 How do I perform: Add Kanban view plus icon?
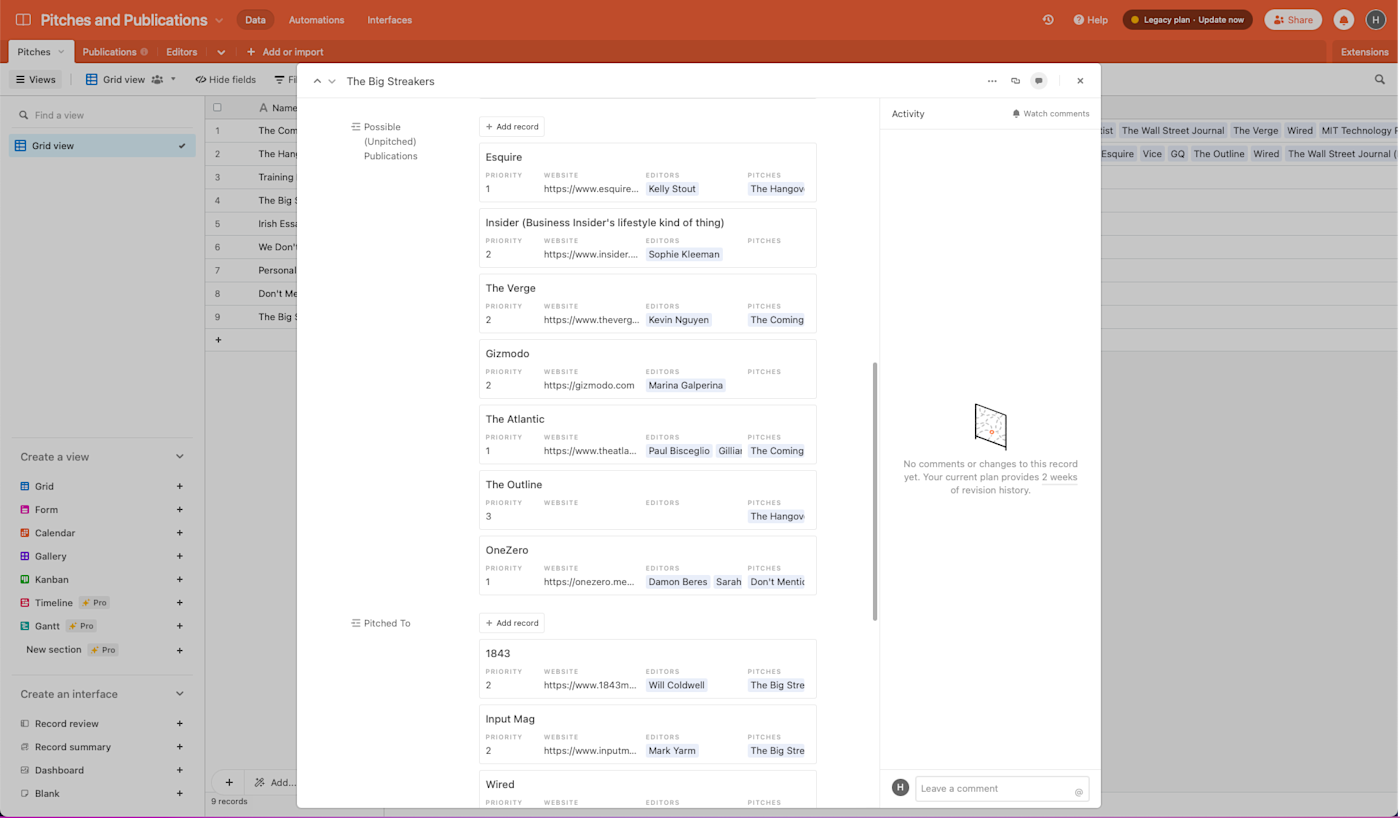tap(180, 579)
